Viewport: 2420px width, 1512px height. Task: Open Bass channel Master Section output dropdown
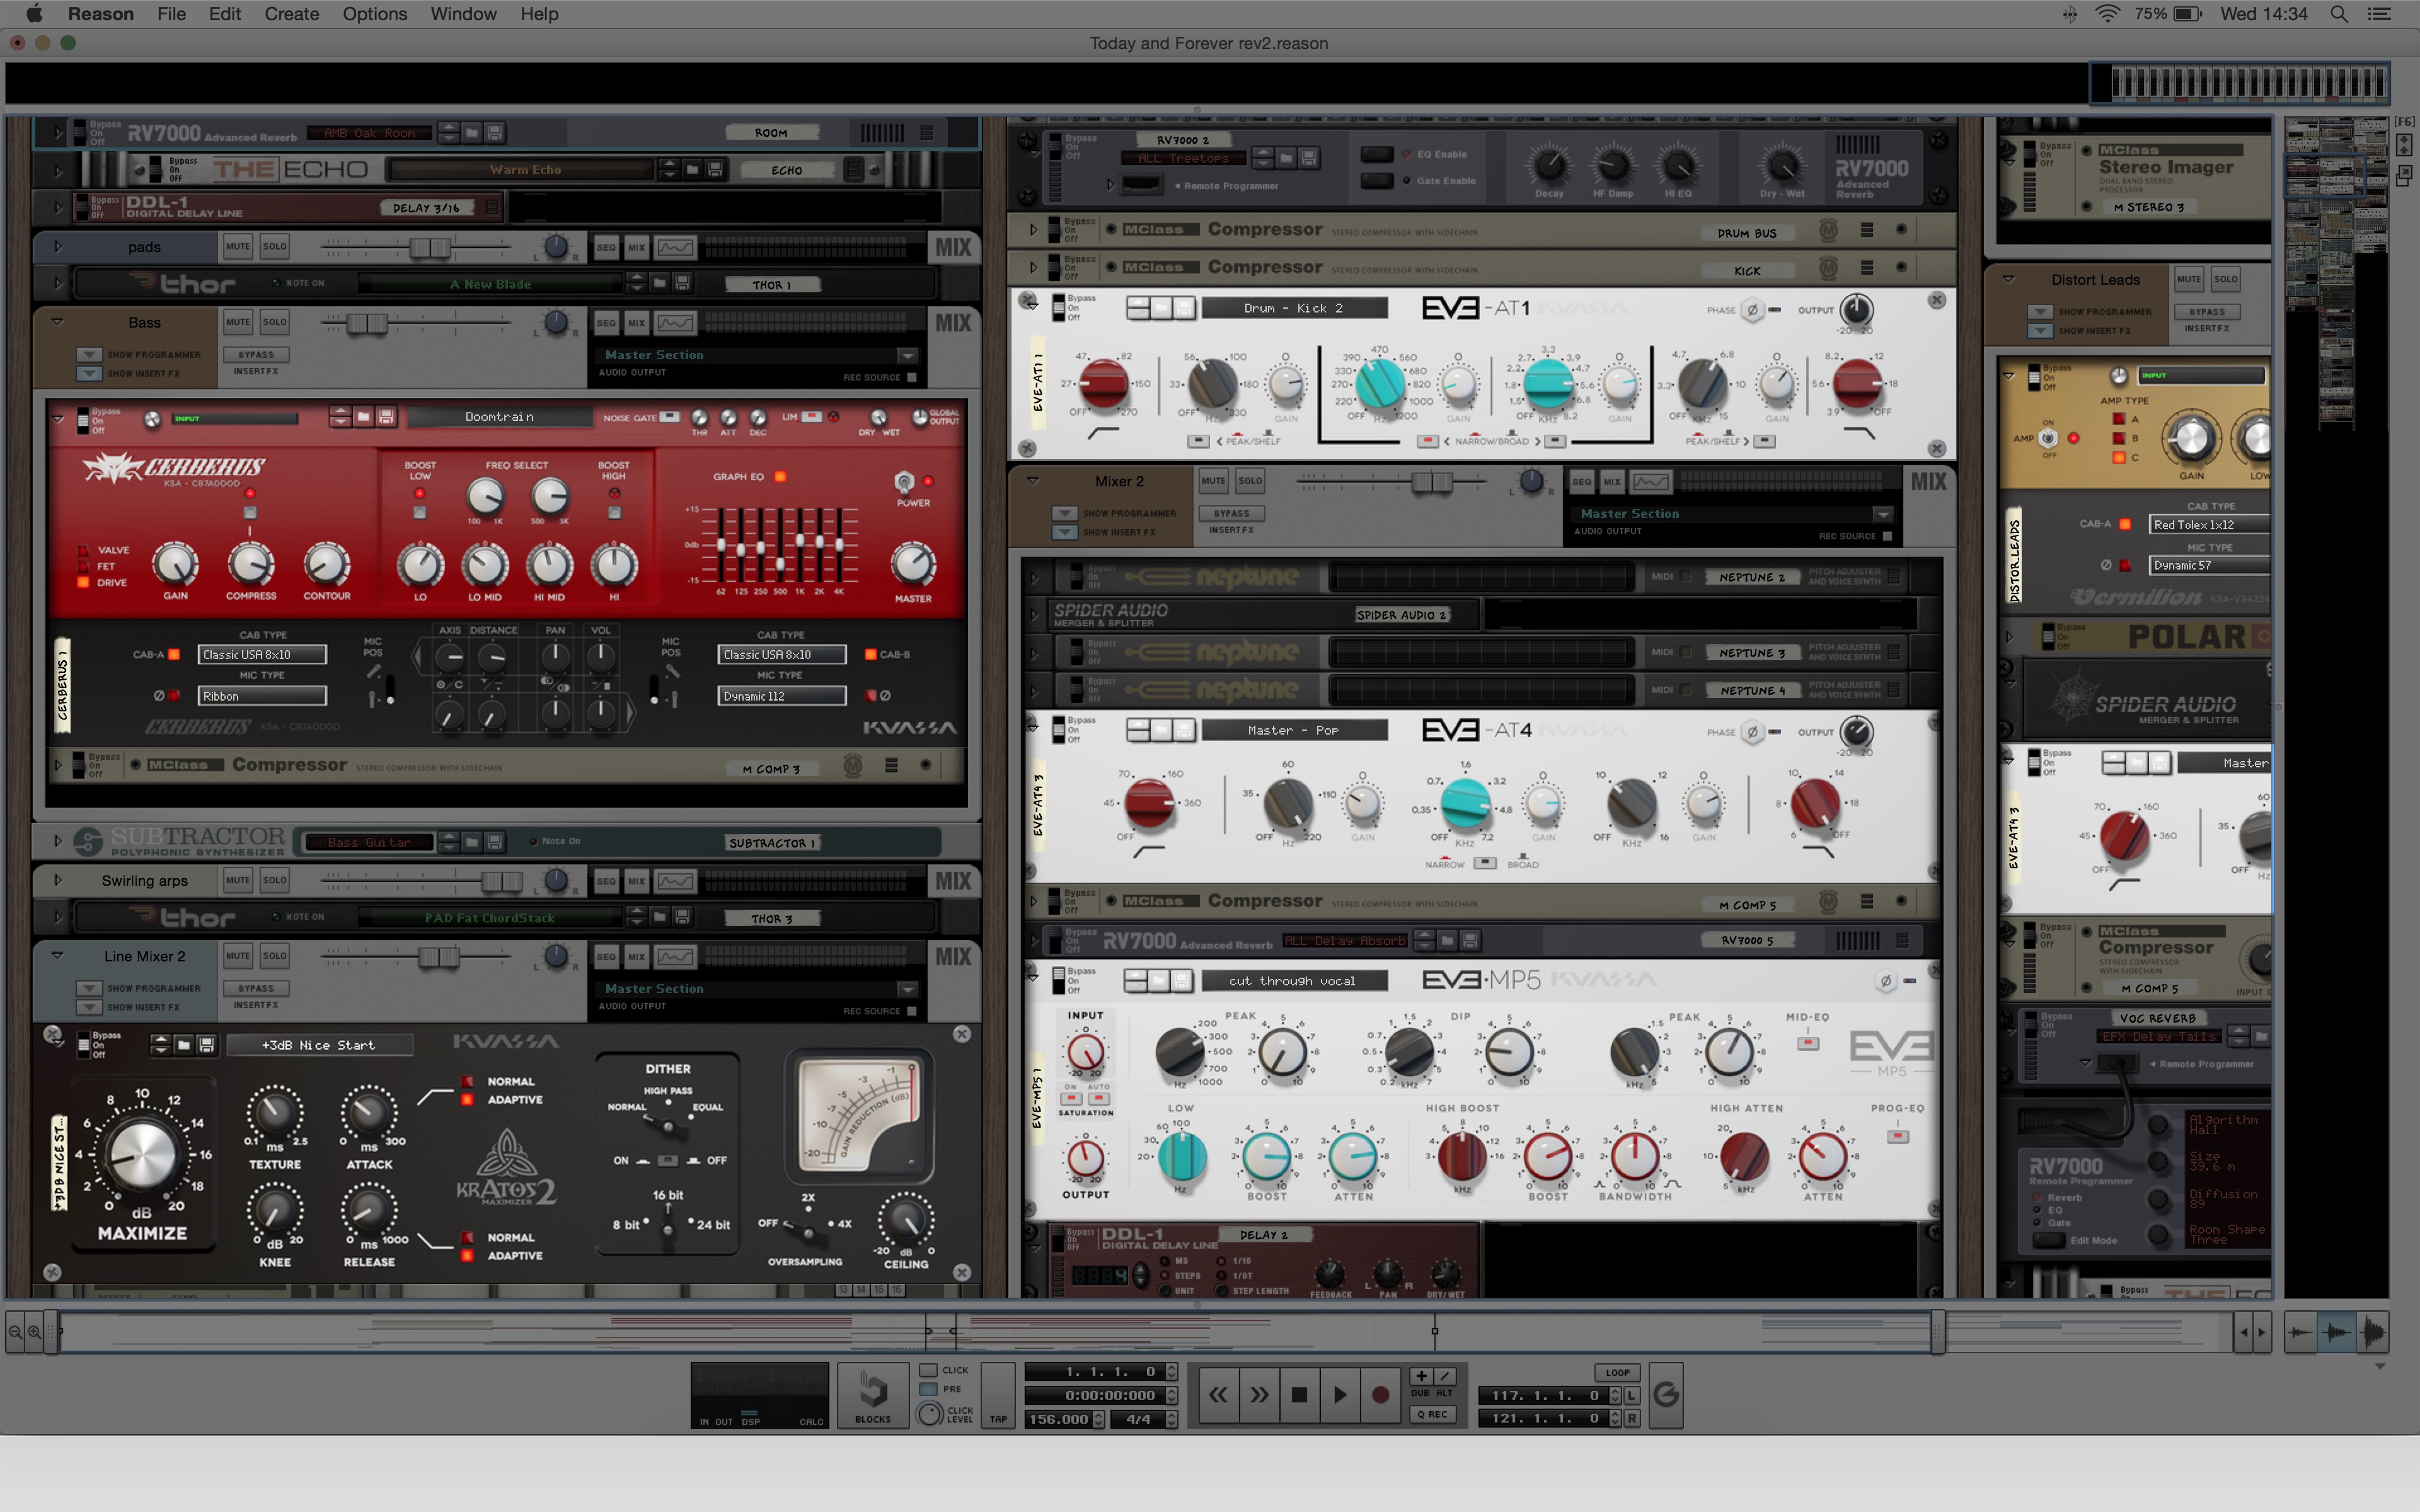[907, 355]
